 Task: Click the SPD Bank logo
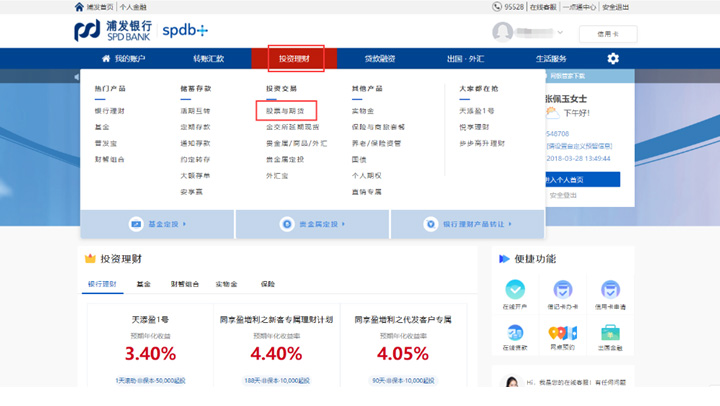pos(113,31)
